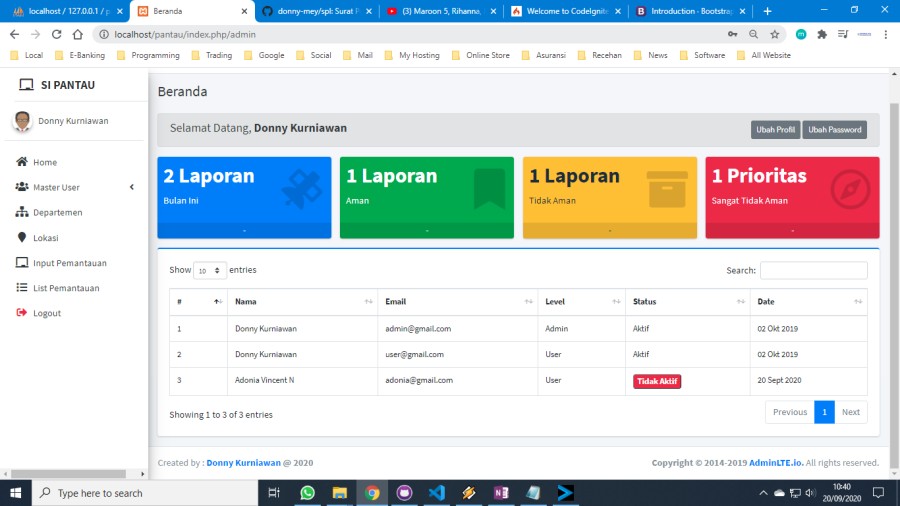This screenshot has height=506, width=900.
Task: Click the Lokasi map marker icon
Action: tap(22, 238)
